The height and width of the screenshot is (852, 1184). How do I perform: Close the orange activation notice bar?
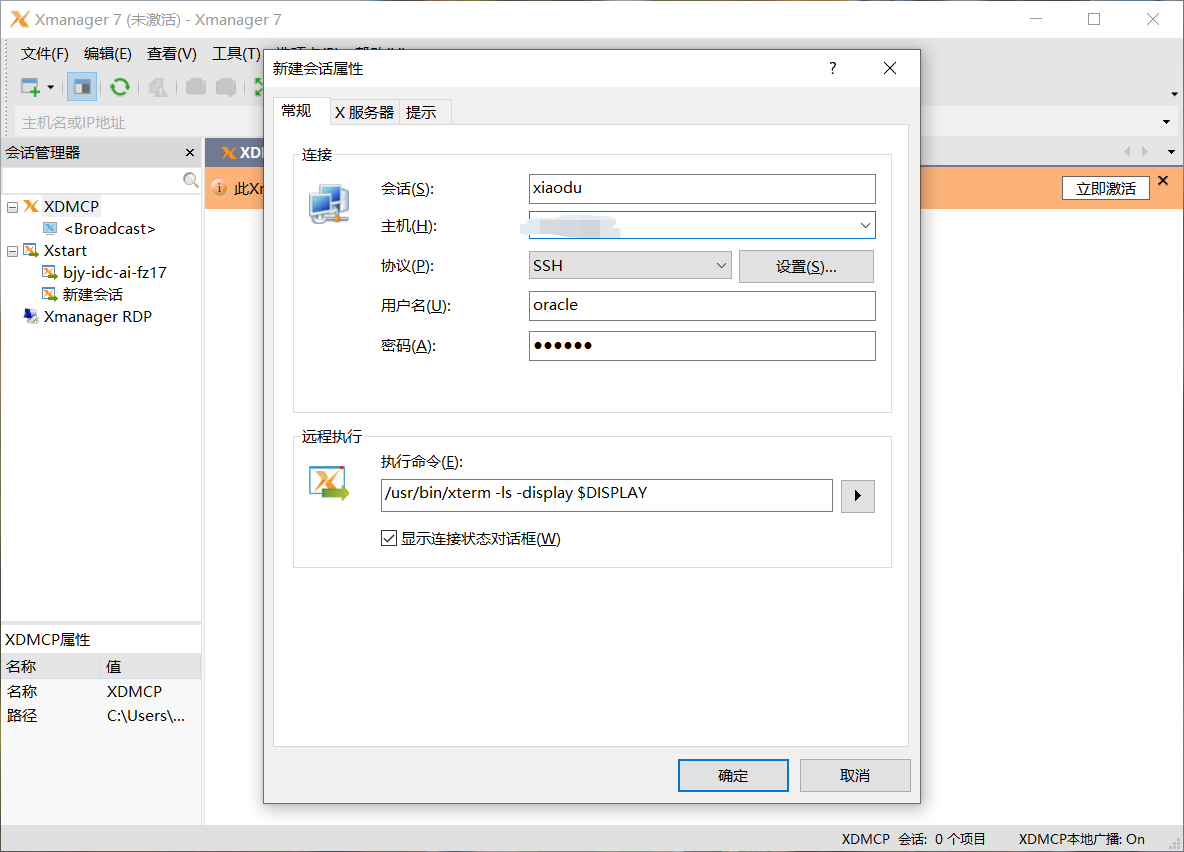coord(1163,181)
